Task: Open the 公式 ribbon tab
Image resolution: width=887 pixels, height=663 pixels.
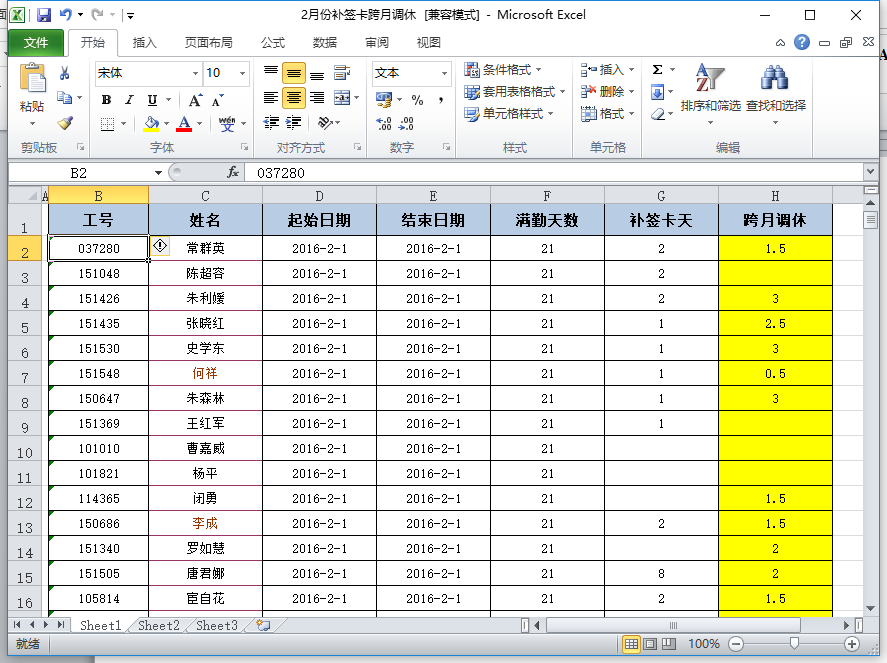Action: point(272,43)
